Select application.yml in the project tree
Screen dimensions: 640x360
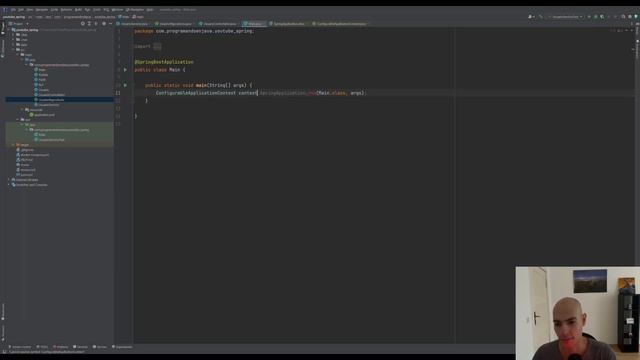tap(42, 115)
